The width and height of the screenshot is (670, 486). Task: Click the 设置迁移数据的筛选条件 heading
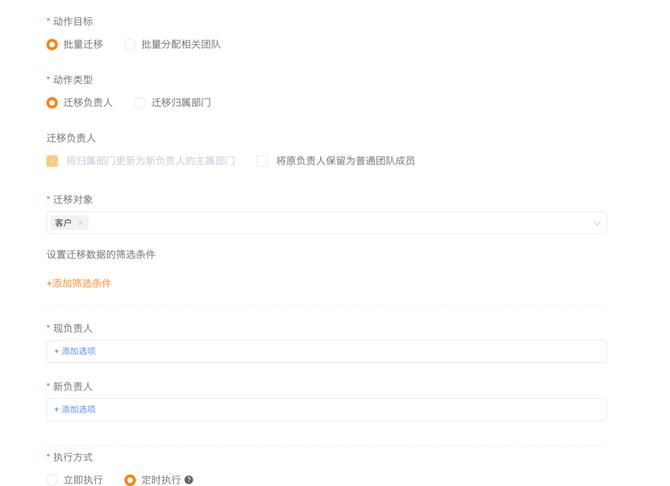pyautogui.click(x=101, y=254)
